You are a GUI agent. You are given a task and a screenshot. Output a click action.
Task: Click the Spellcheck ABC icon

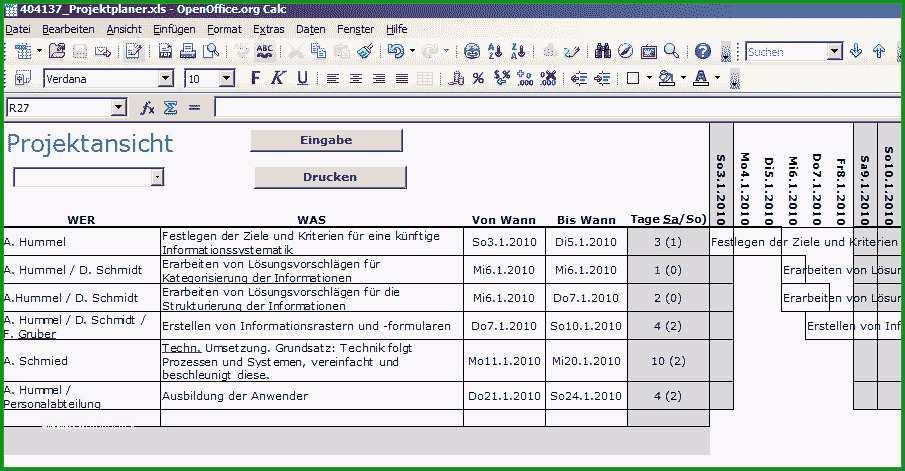click(264, 51)
